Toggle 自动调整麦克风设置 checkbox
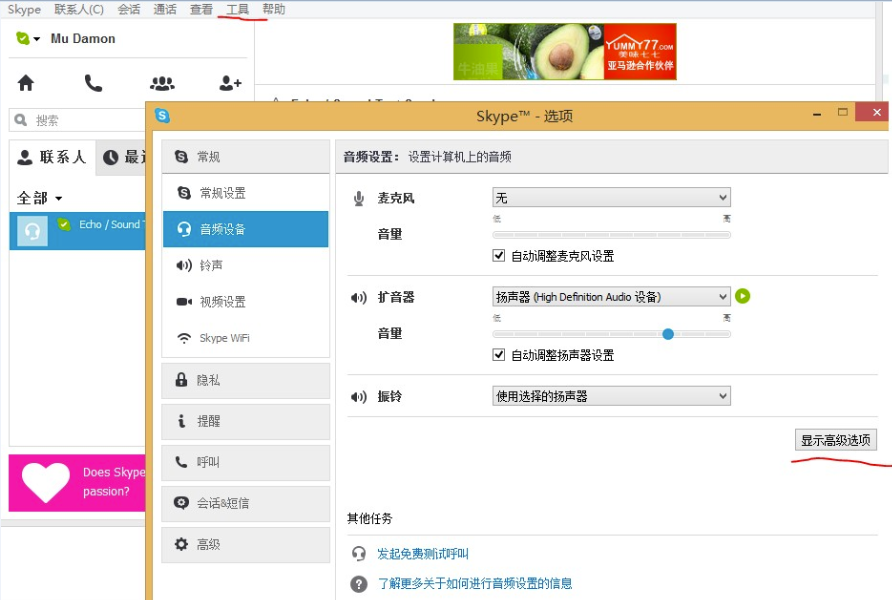 click(x=499, y=255)
